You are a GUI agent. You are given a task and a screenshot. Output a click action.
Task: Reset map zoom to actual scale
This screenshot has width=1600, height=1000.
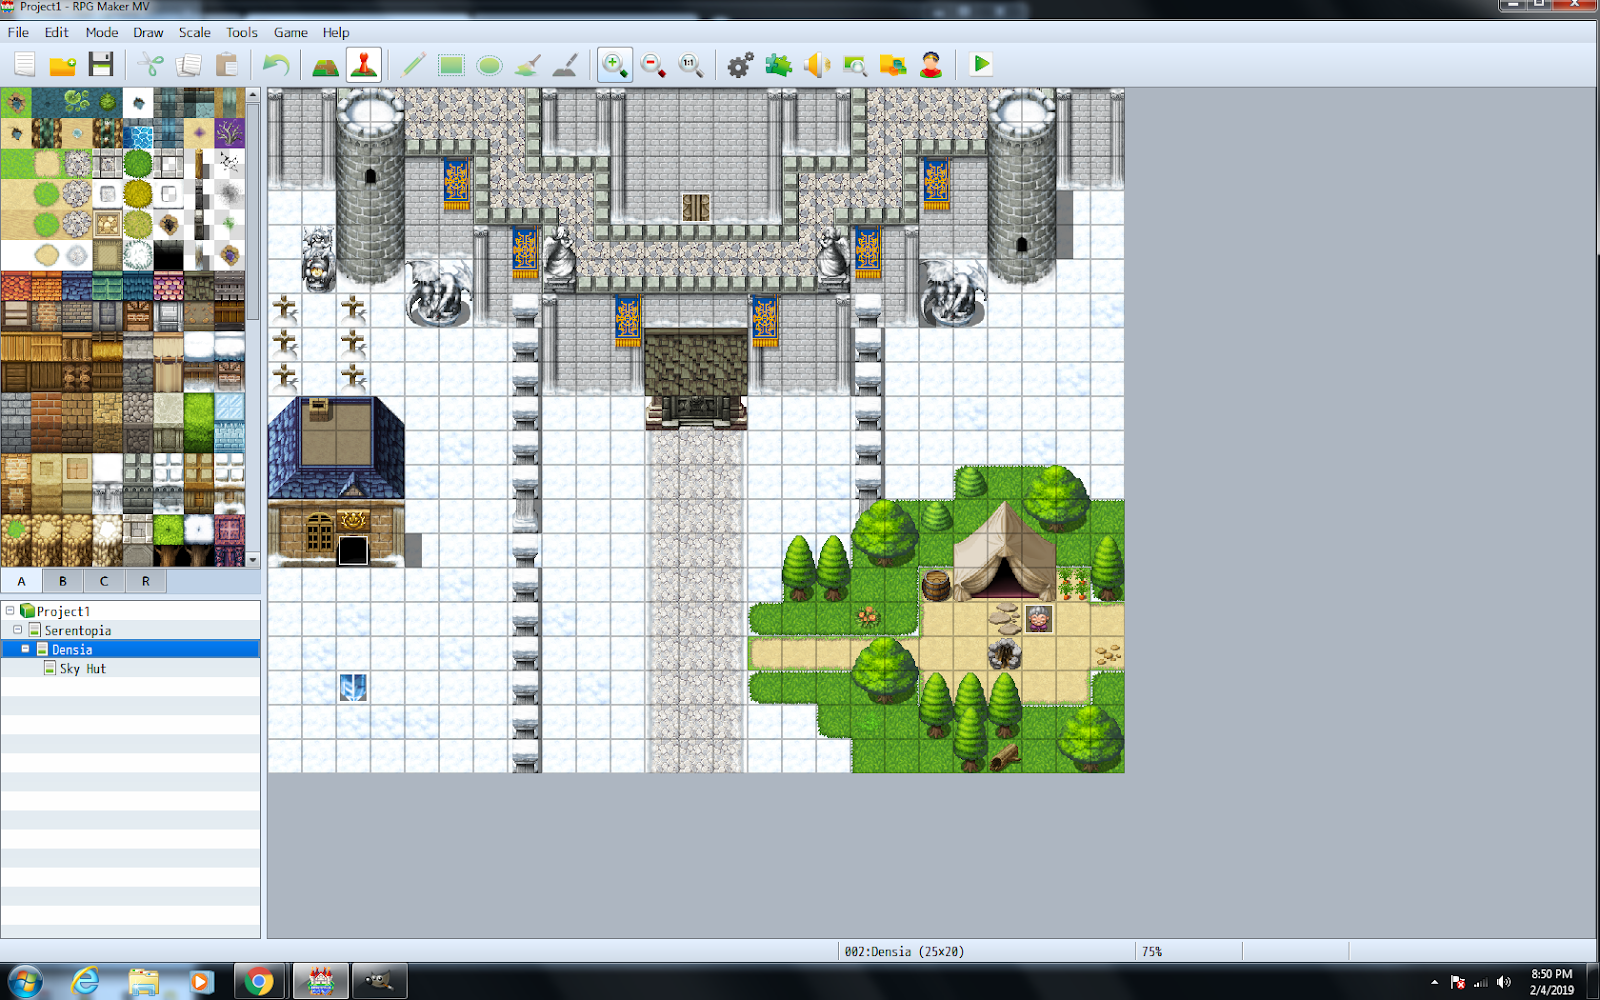coord(691,65)
